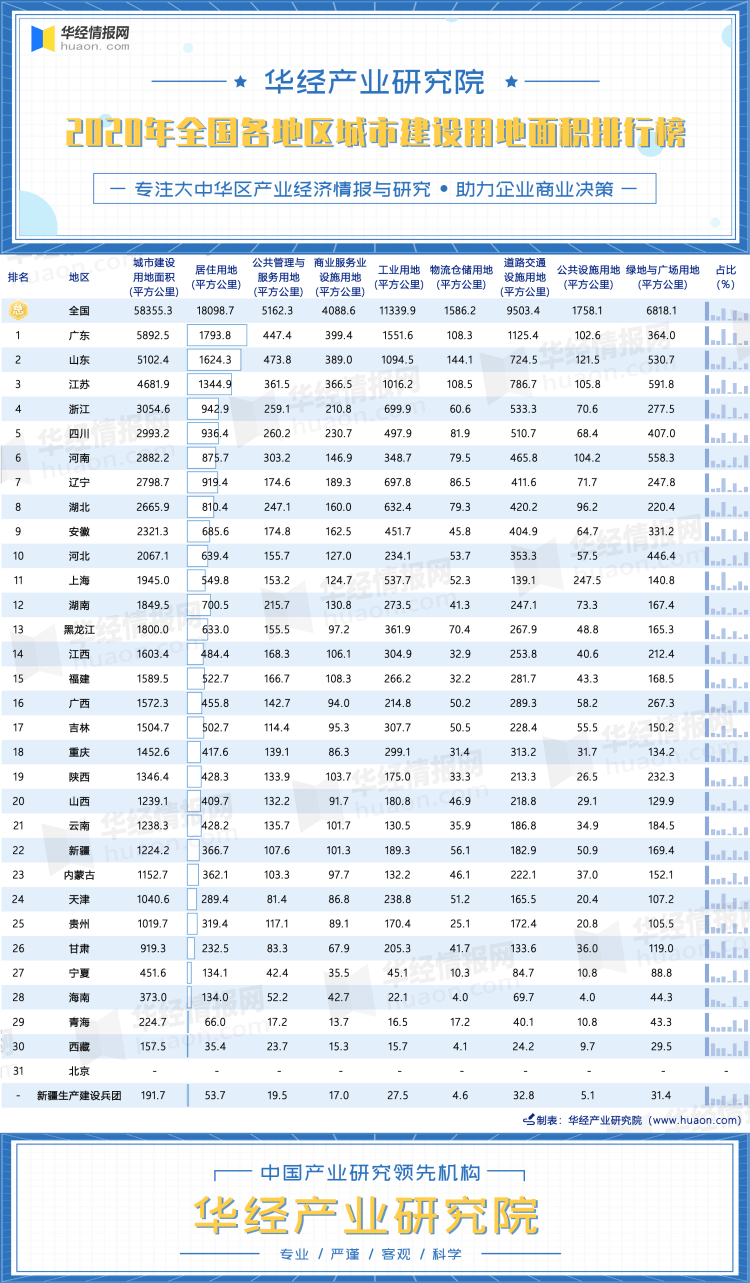Select the 绿地与广场用地 column header
Viewport: 750px width, 1283px height.
coord(662,276)
